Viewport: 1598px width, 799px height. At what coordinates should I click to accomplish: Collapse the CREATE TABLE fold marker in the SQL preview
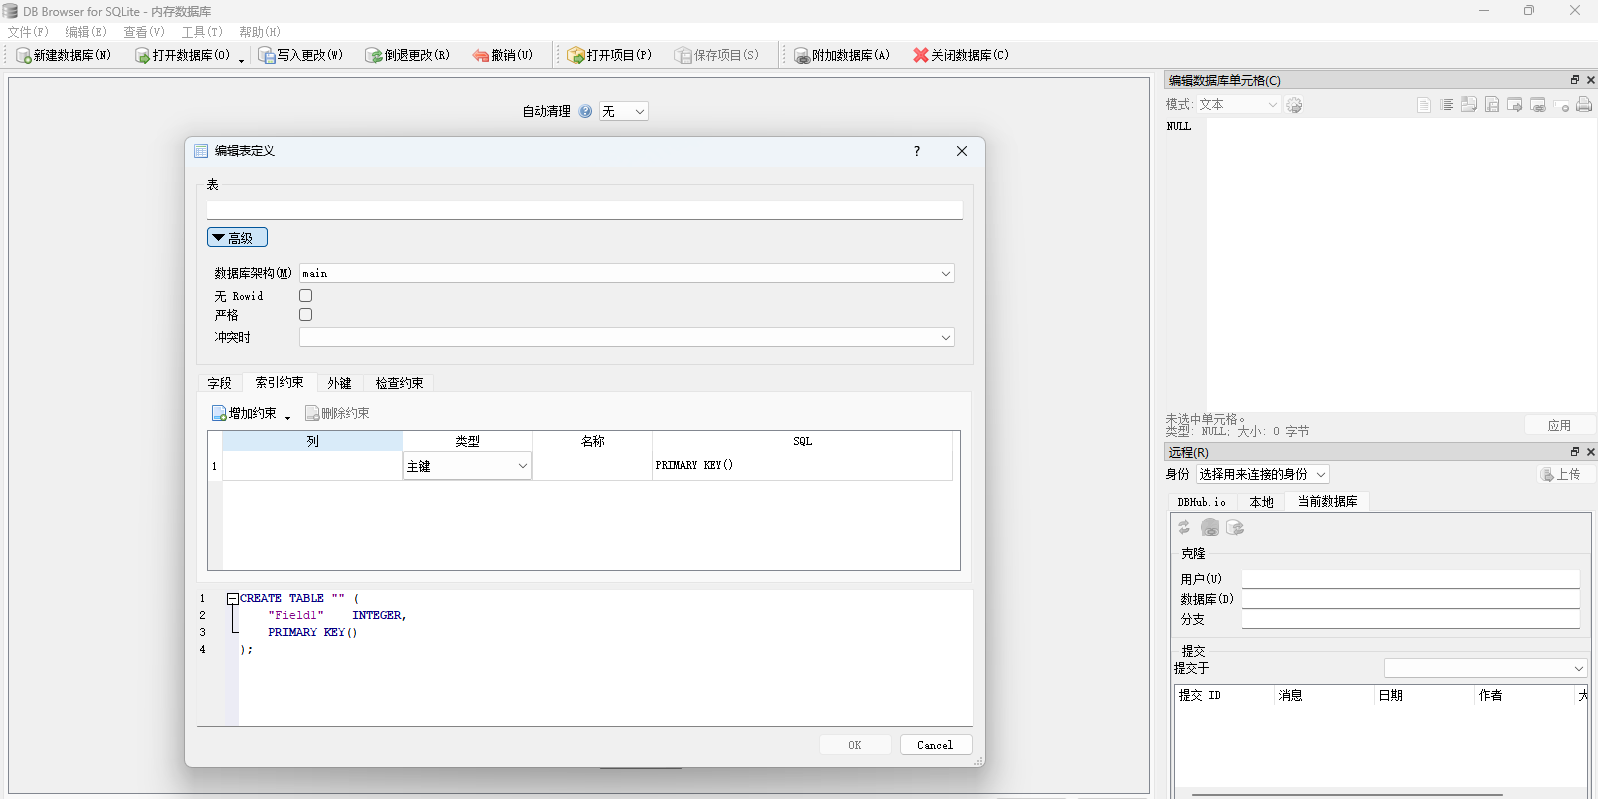(232, 599)
